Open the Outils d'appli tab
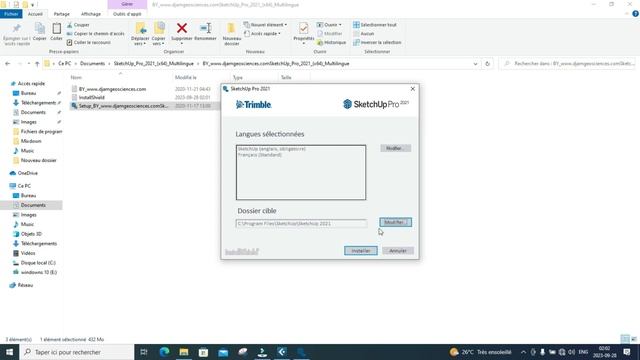Screen dimensions: 640x360 pos(127,14)
